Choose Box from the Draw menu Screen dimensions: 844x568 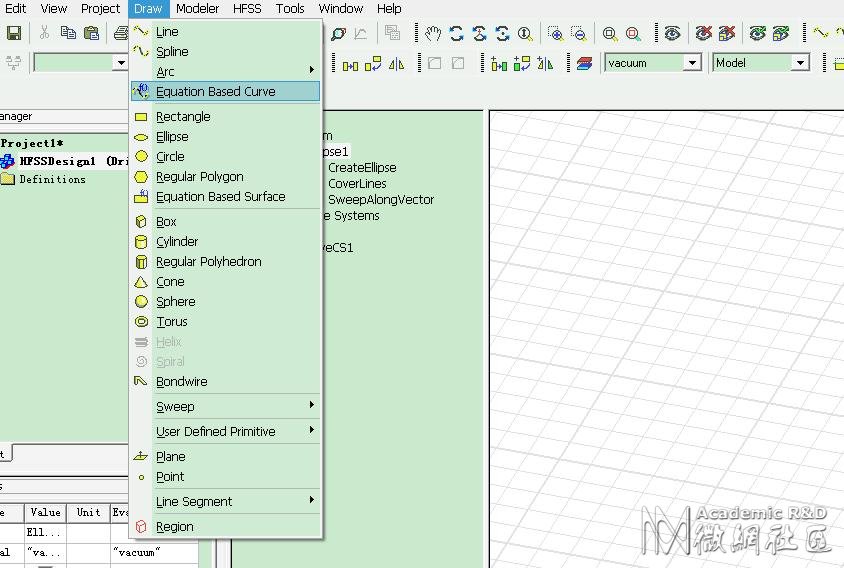click(226, 222)
